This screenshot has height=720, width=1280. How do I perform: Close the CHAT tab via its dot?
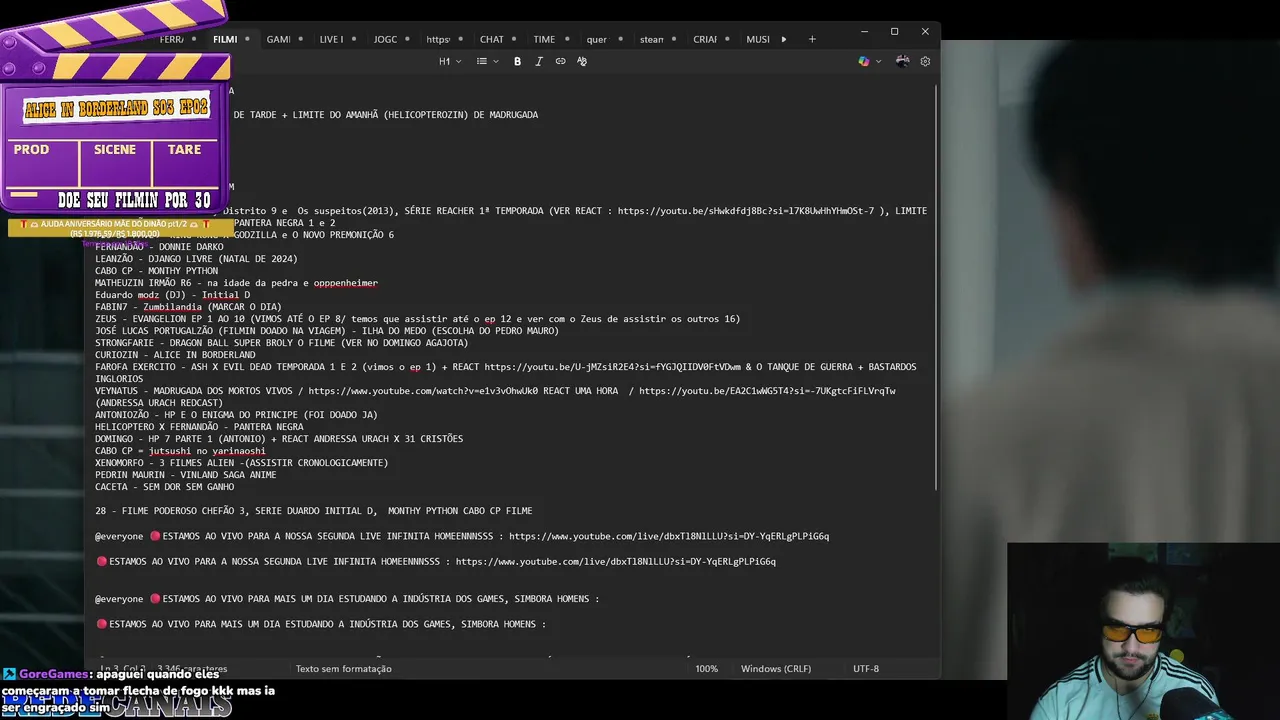[514, 39]
